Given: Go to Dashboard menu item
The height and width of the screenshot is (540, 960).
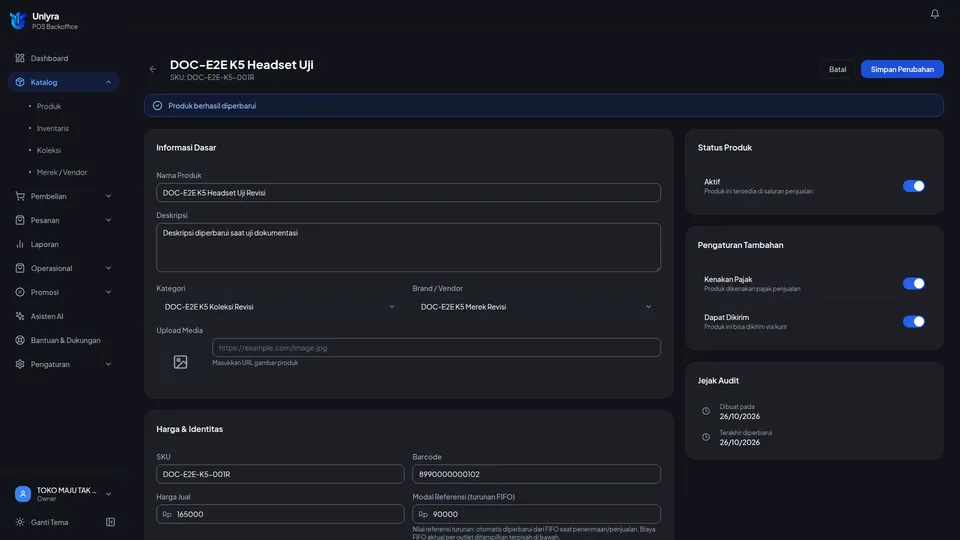Looking at the screenshot, I should click(x=64, y=58).
